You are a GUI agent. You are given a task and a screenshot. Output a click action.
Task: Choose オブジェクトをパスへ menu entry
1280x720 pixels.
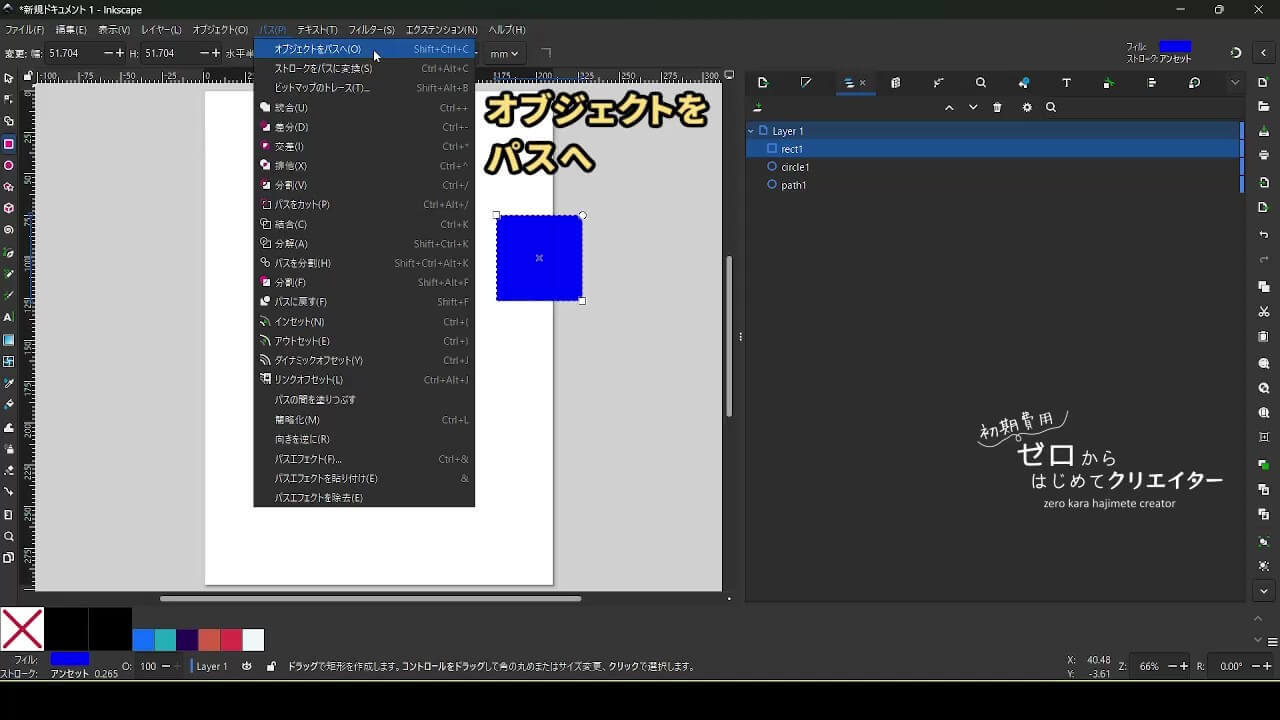(x=318, y=49)
